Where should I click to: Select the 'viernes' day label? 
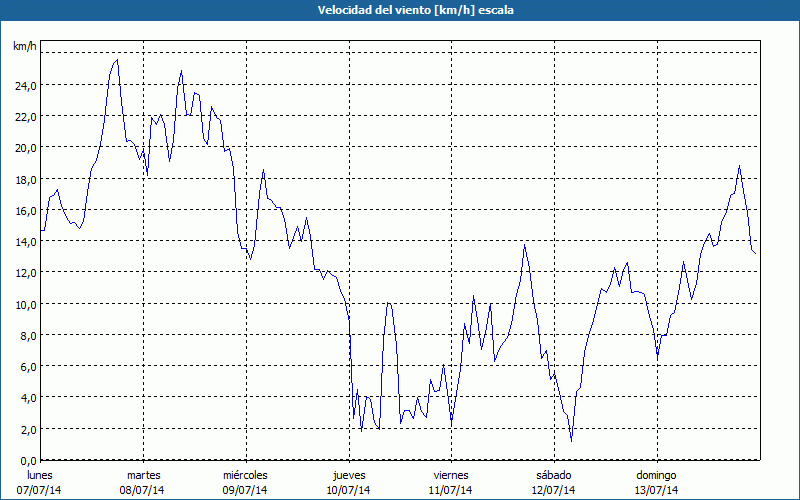[x=451, y=475]
